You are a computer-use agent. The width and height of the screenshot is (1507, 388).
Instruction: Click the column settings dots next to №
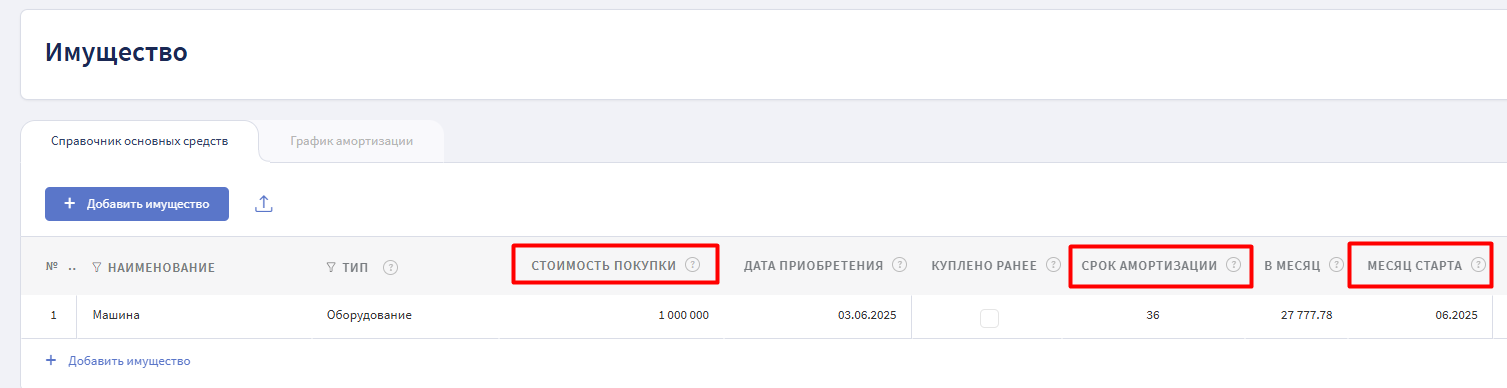tap(72, 268)
